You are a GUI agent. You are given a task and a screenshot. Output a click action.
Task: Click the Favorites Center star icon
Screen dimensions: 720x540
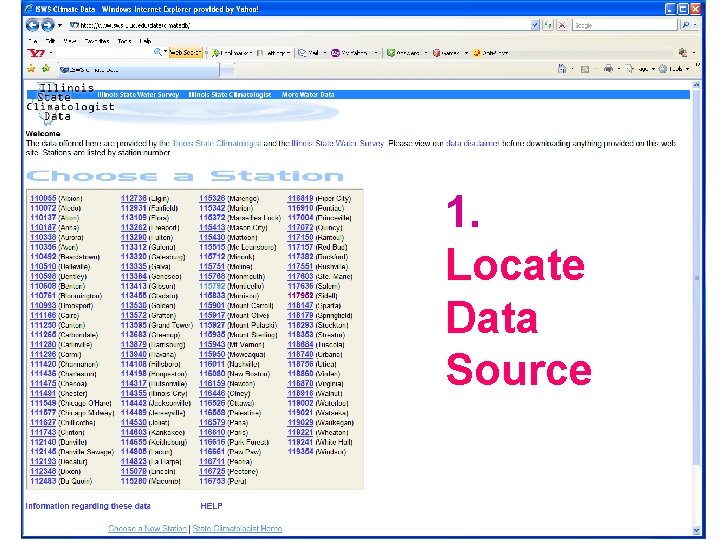[x=31, y=69]
